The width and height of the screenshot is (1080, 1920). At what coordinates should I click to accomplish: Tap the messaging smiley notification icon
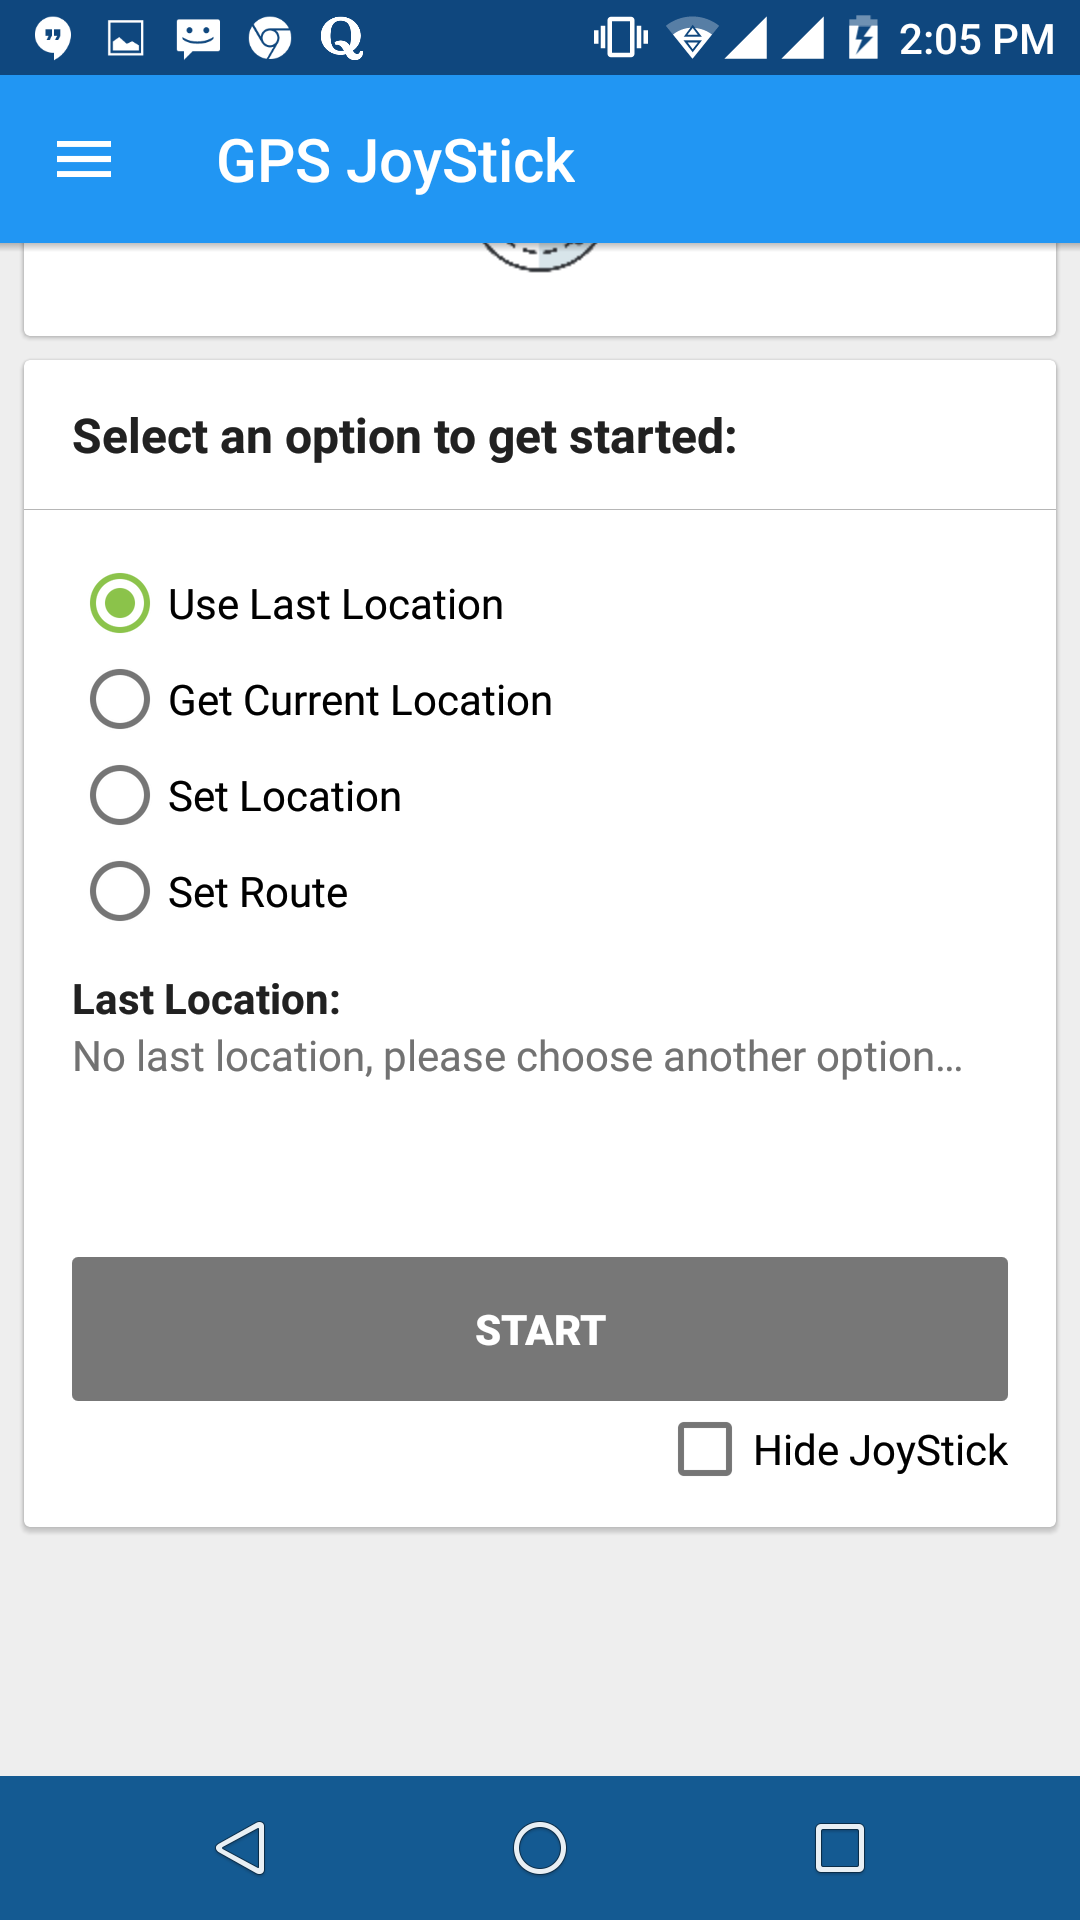(198, 39)
